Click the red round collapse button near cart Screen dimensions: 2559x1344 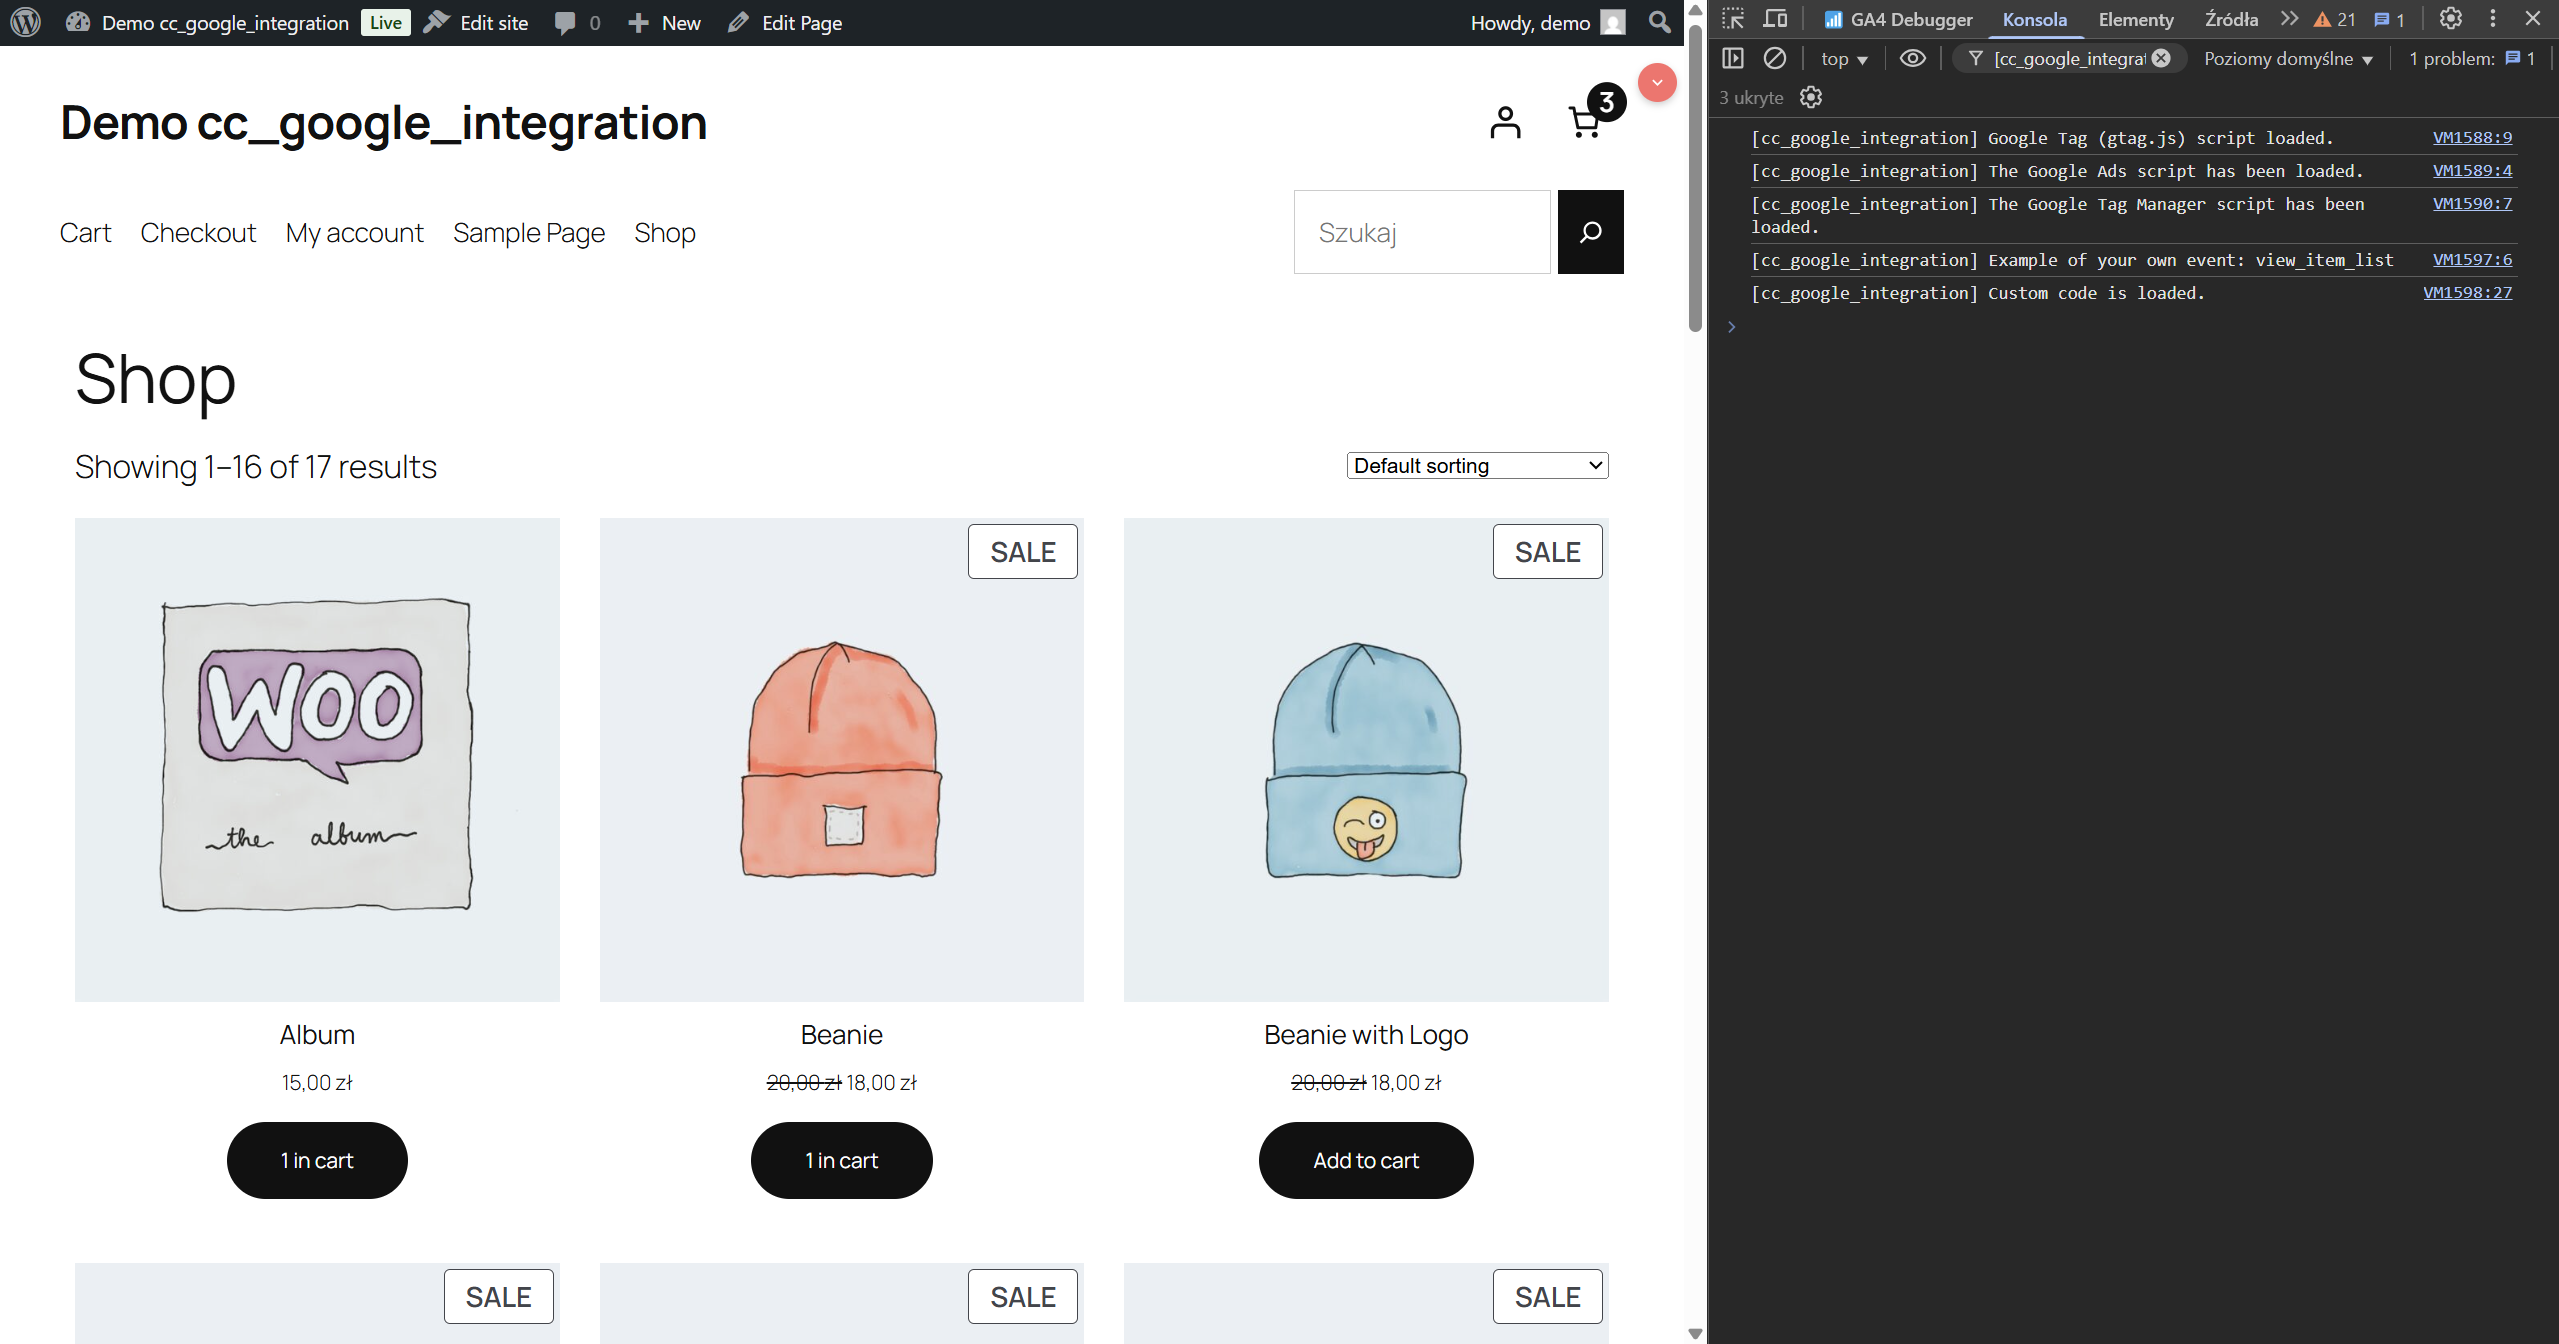pos(1657,83)
